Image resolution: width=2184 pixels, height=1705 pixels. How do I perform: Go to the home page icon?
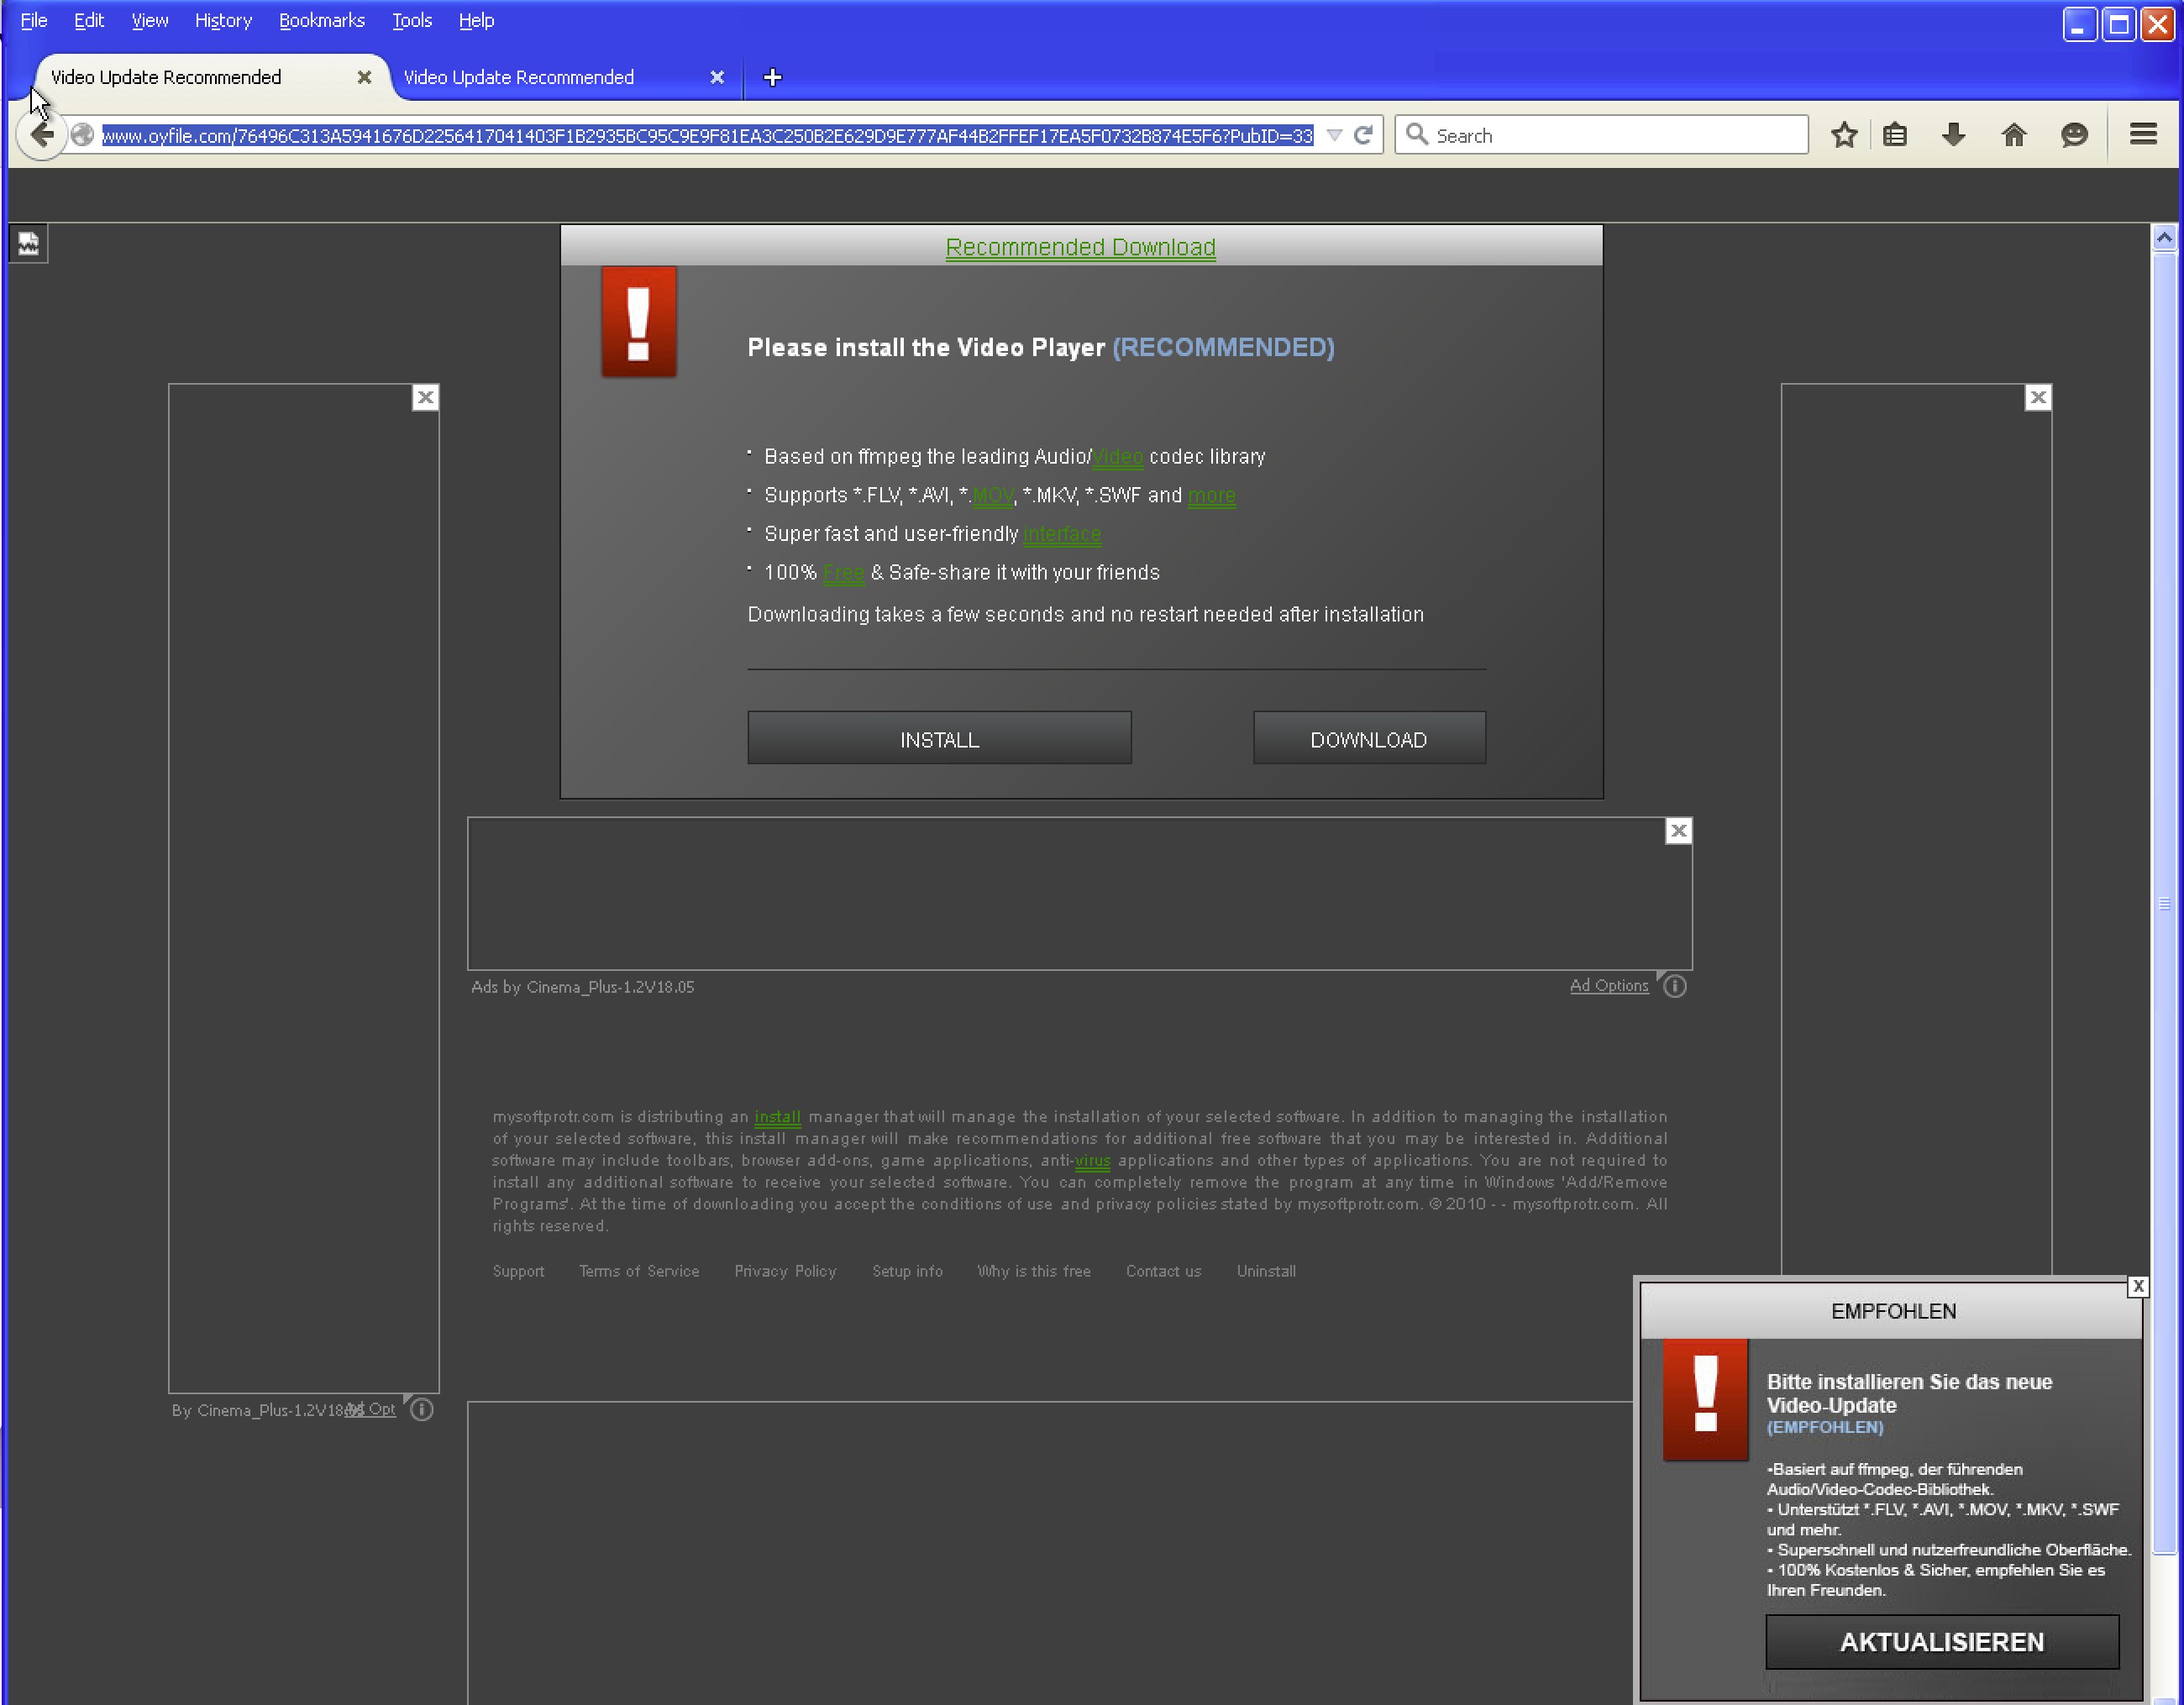coord(2014,135)
